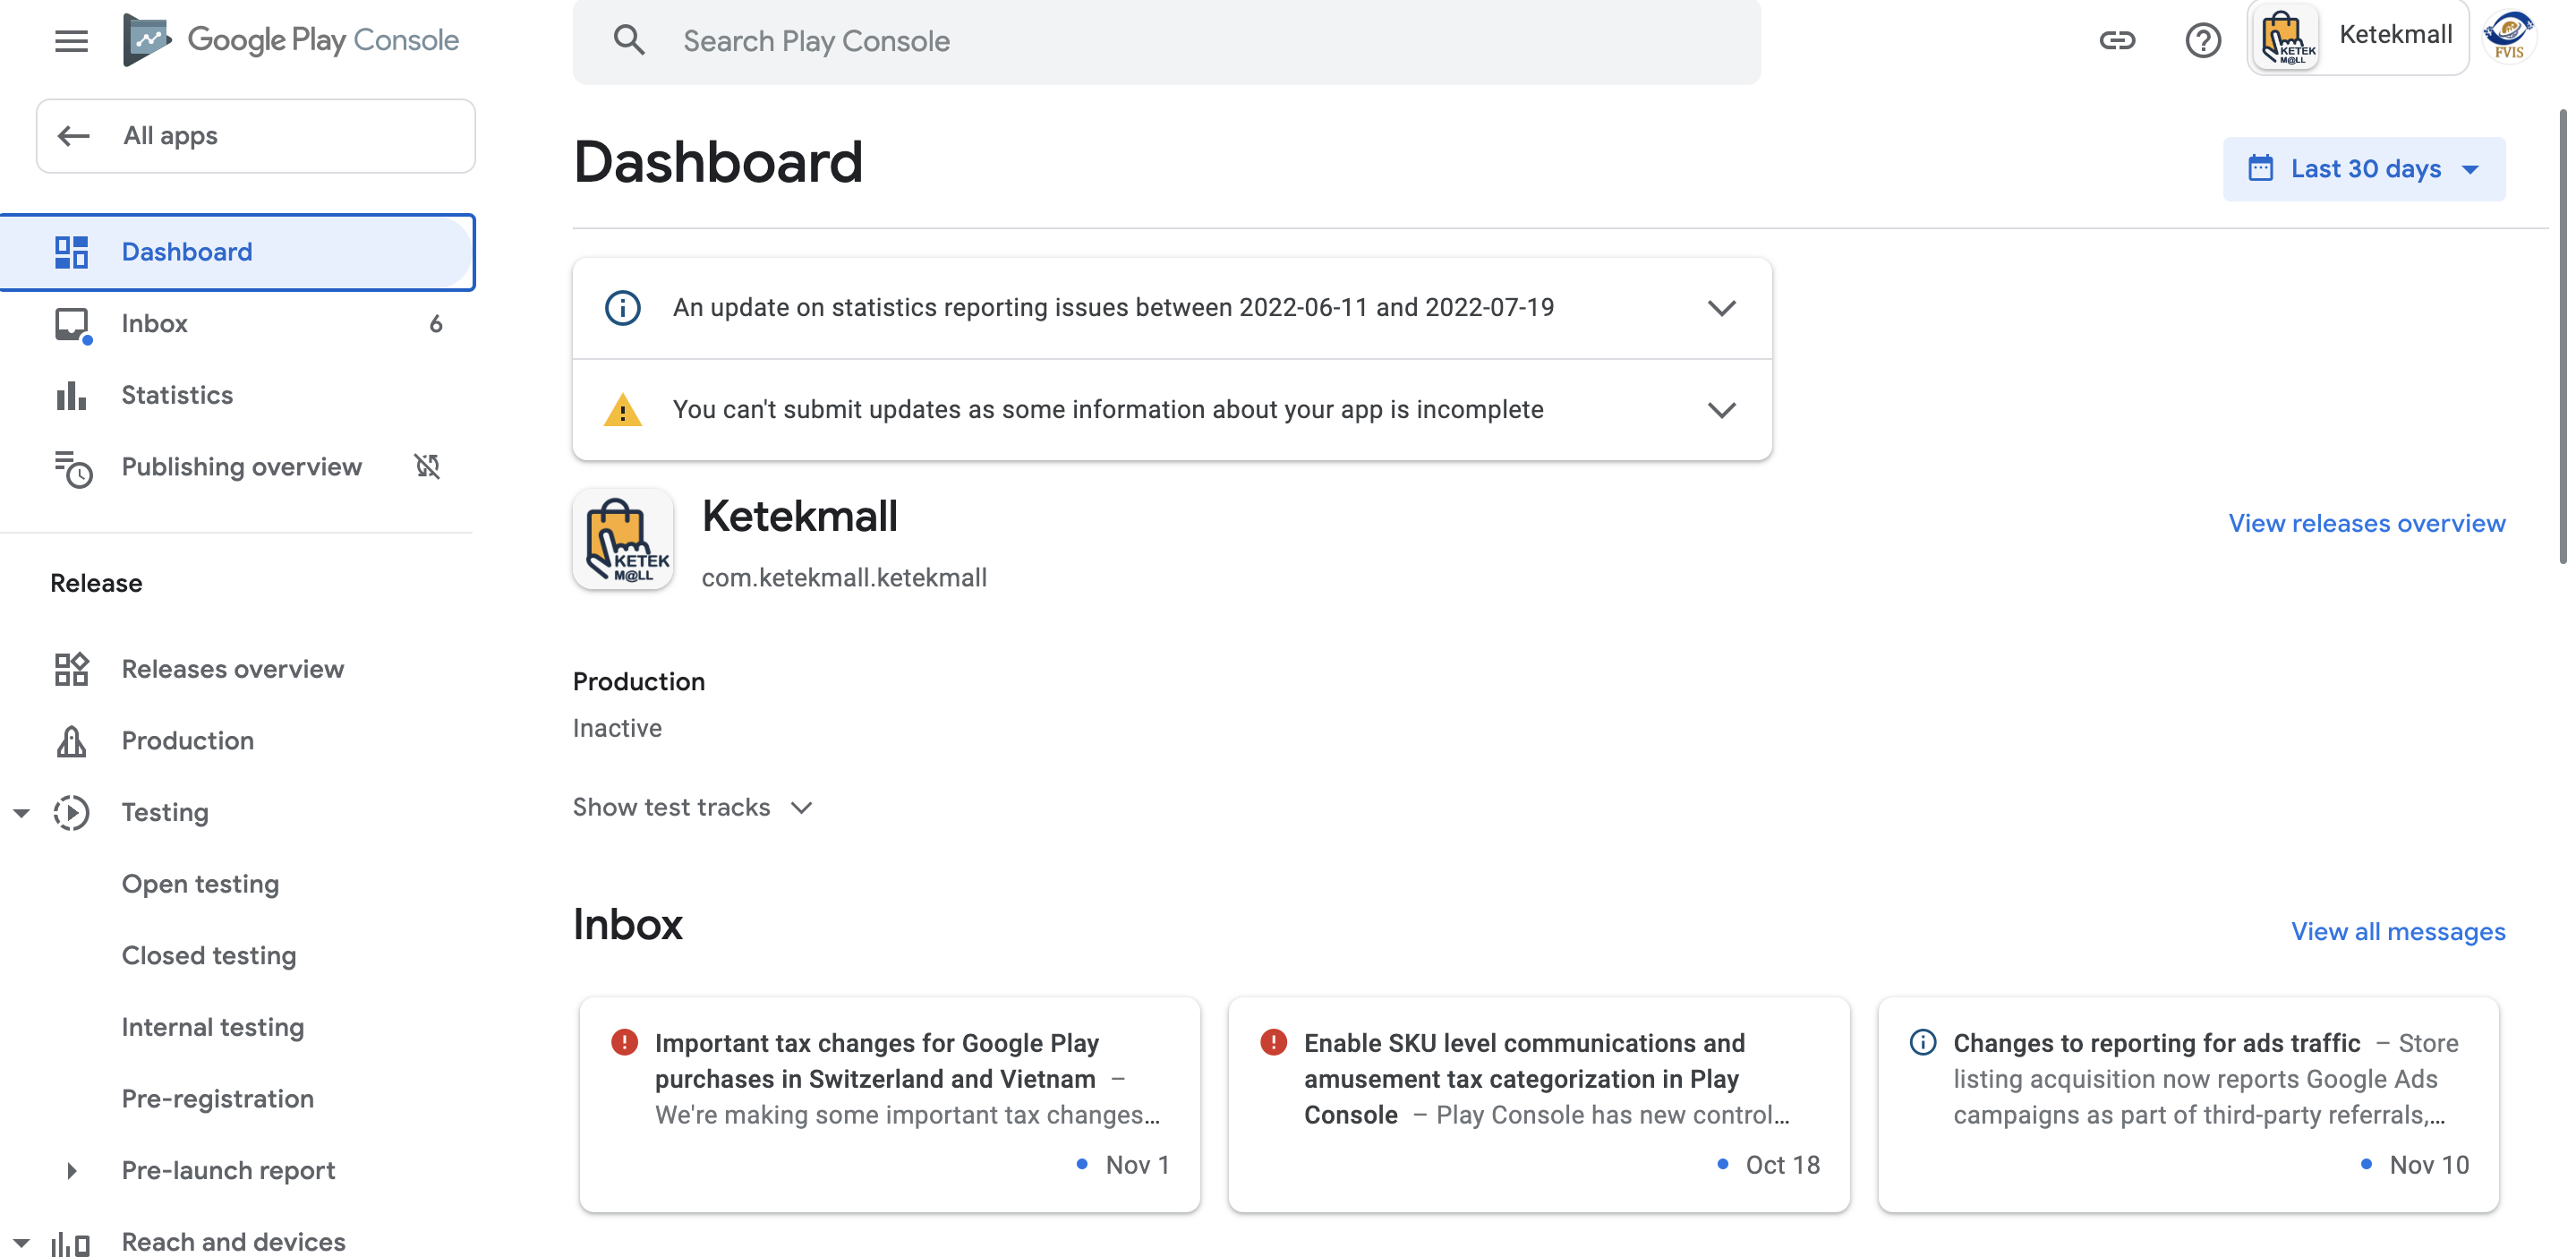
Task: Click red alert icon on SKU message
Action: point(1273,1042)
